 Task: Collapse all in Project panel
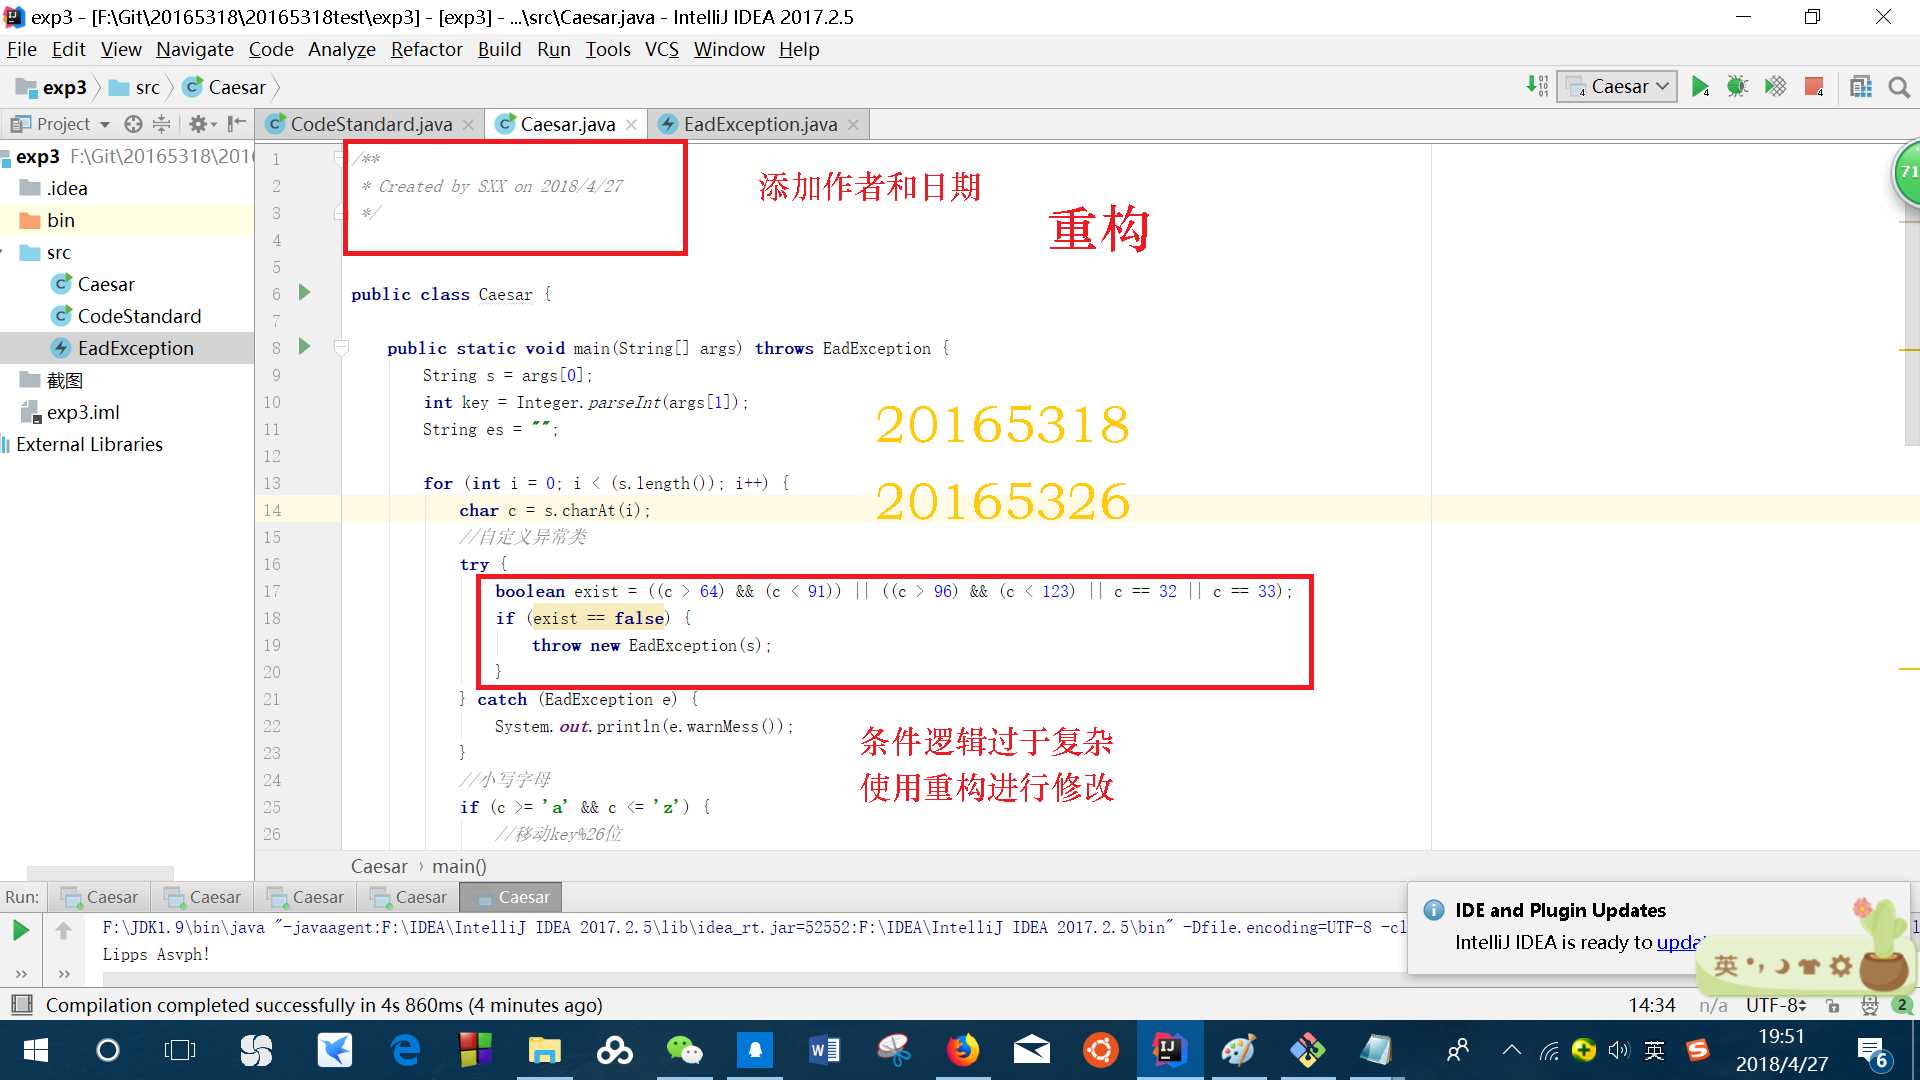[x=161, y=124]
